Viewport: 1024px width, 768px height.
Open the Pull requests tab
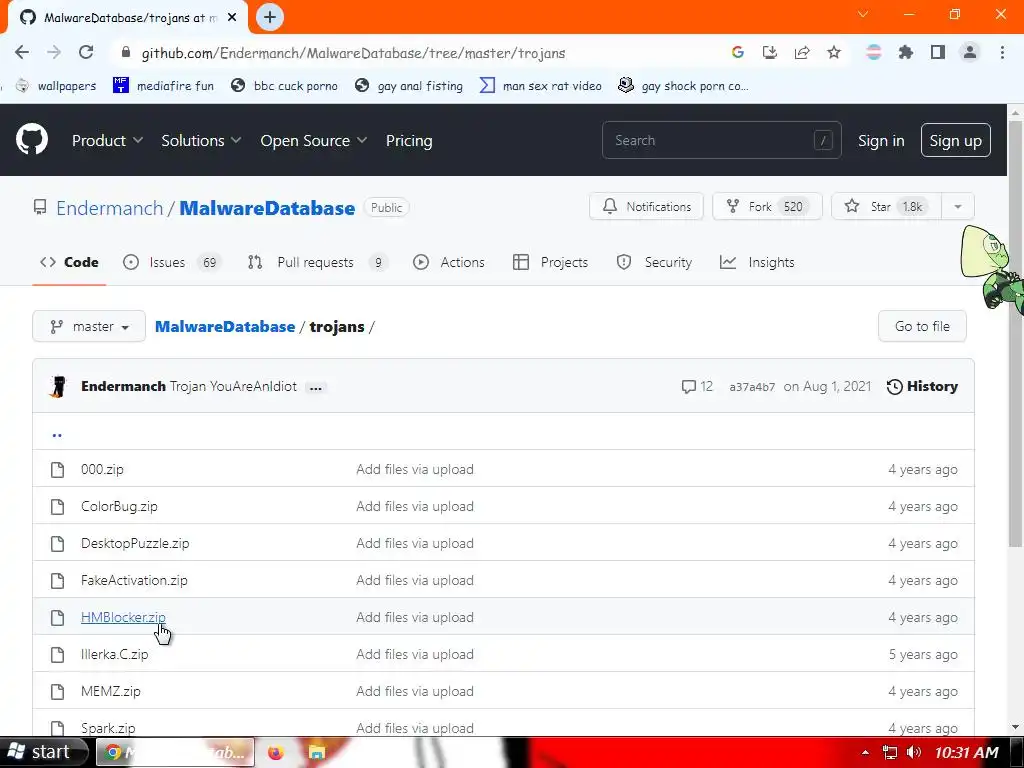[x=317, y=263]
